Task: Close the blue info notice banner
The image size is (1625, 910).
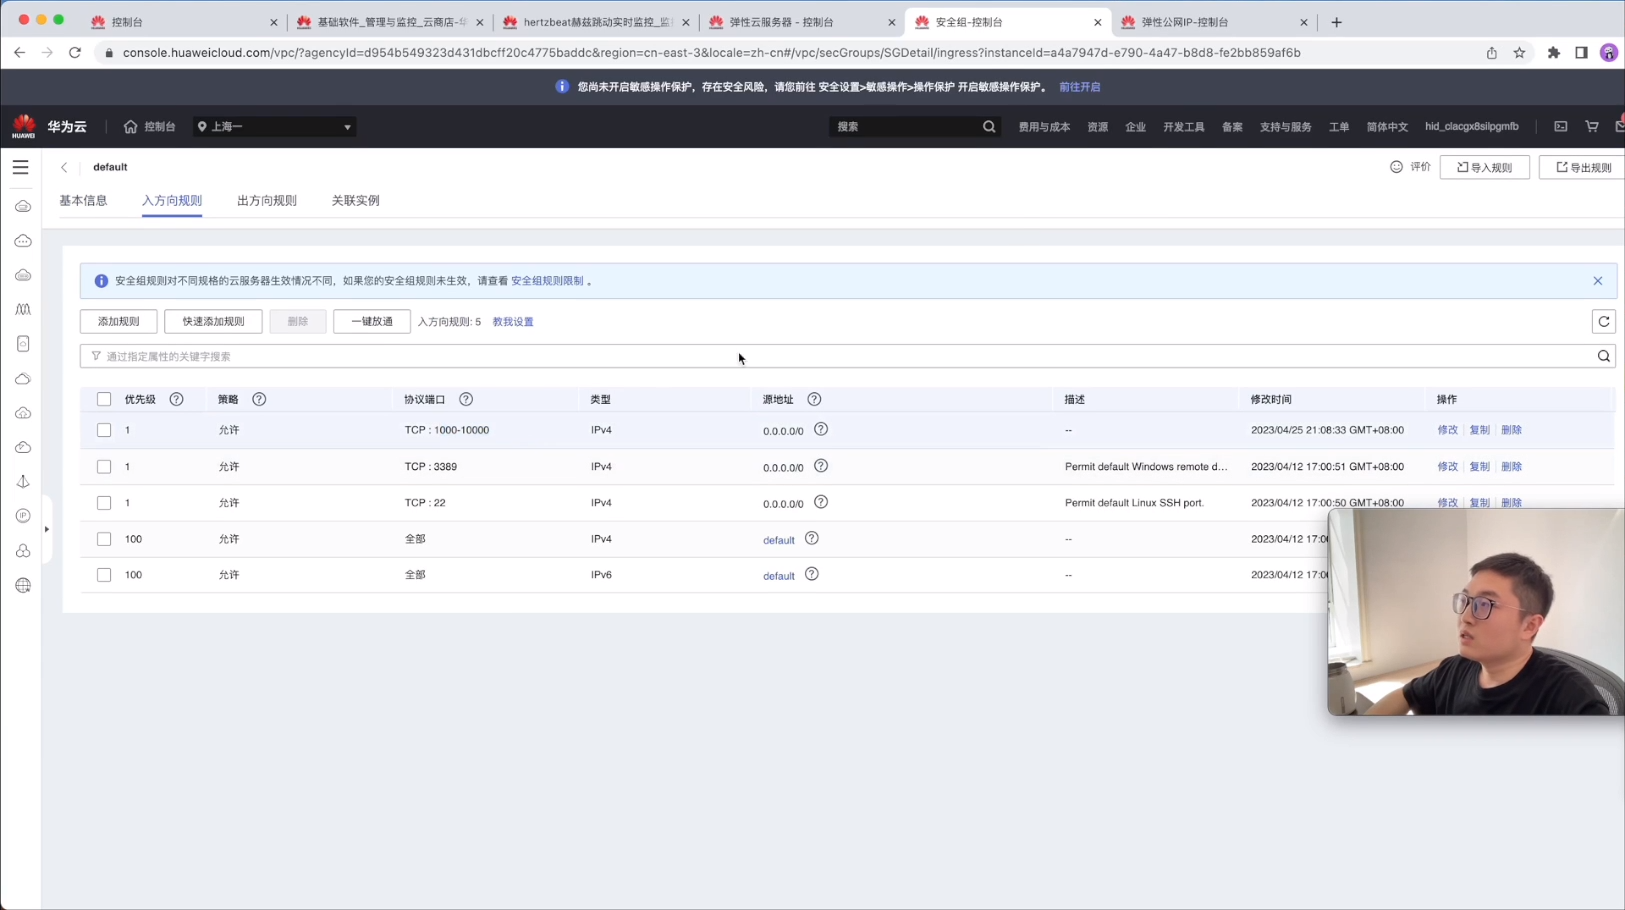Action: coord(1598,281)
